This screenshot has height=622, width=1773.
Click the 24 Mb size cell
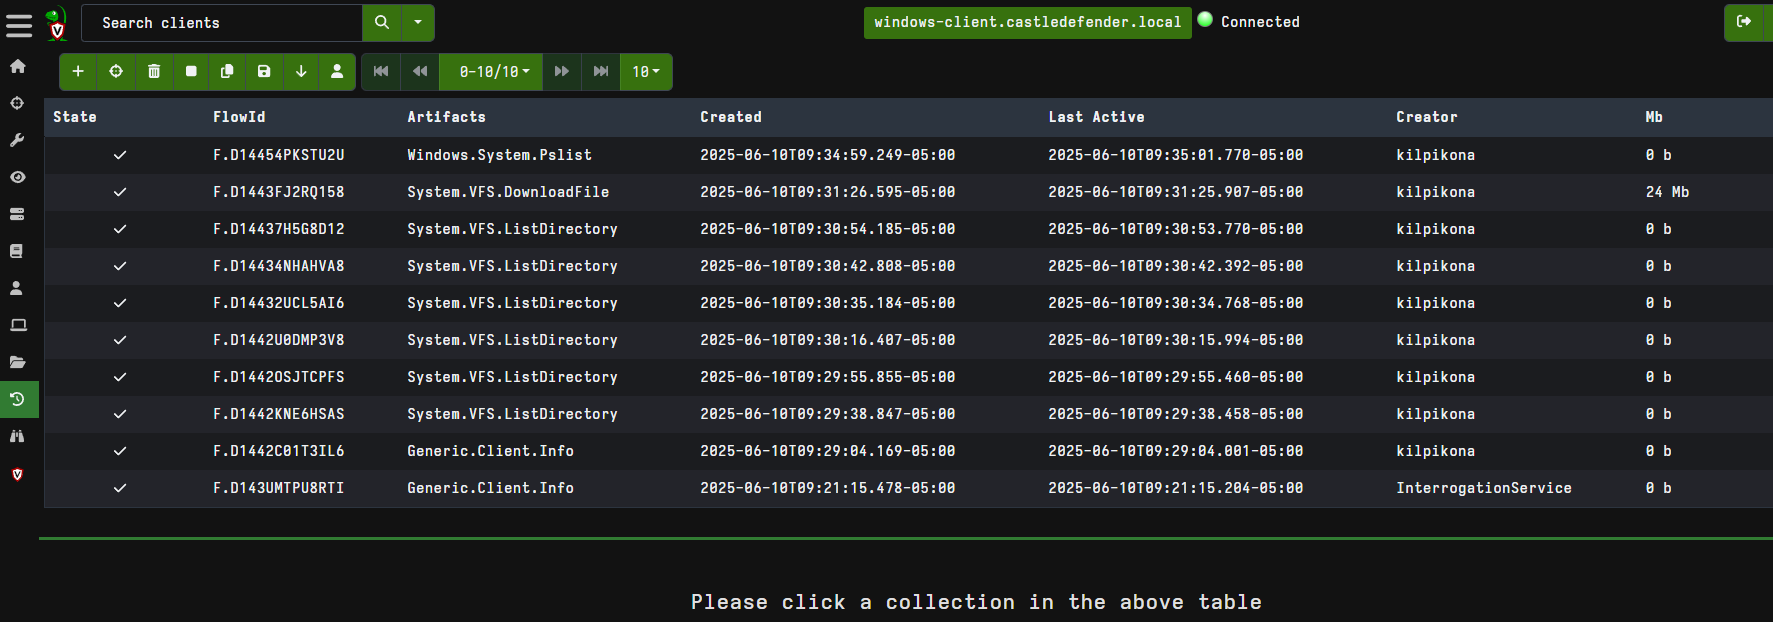[1667, 192]
